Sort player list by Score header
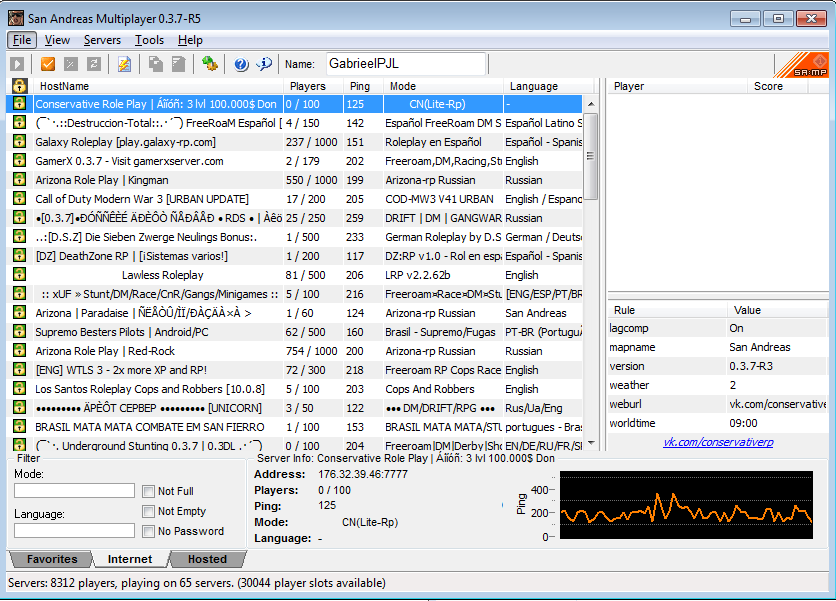Image resolution: width=836 pixels, height=601 pixels. pos(777,86)
